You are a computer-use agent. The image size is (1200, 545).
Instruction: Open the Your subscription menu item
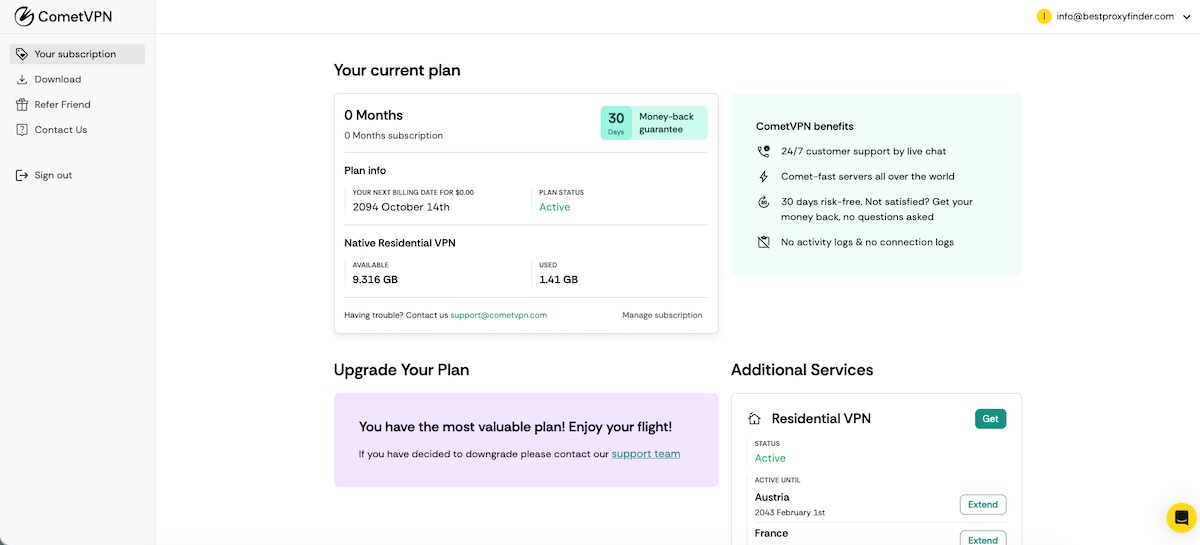(x=75, y=54)
